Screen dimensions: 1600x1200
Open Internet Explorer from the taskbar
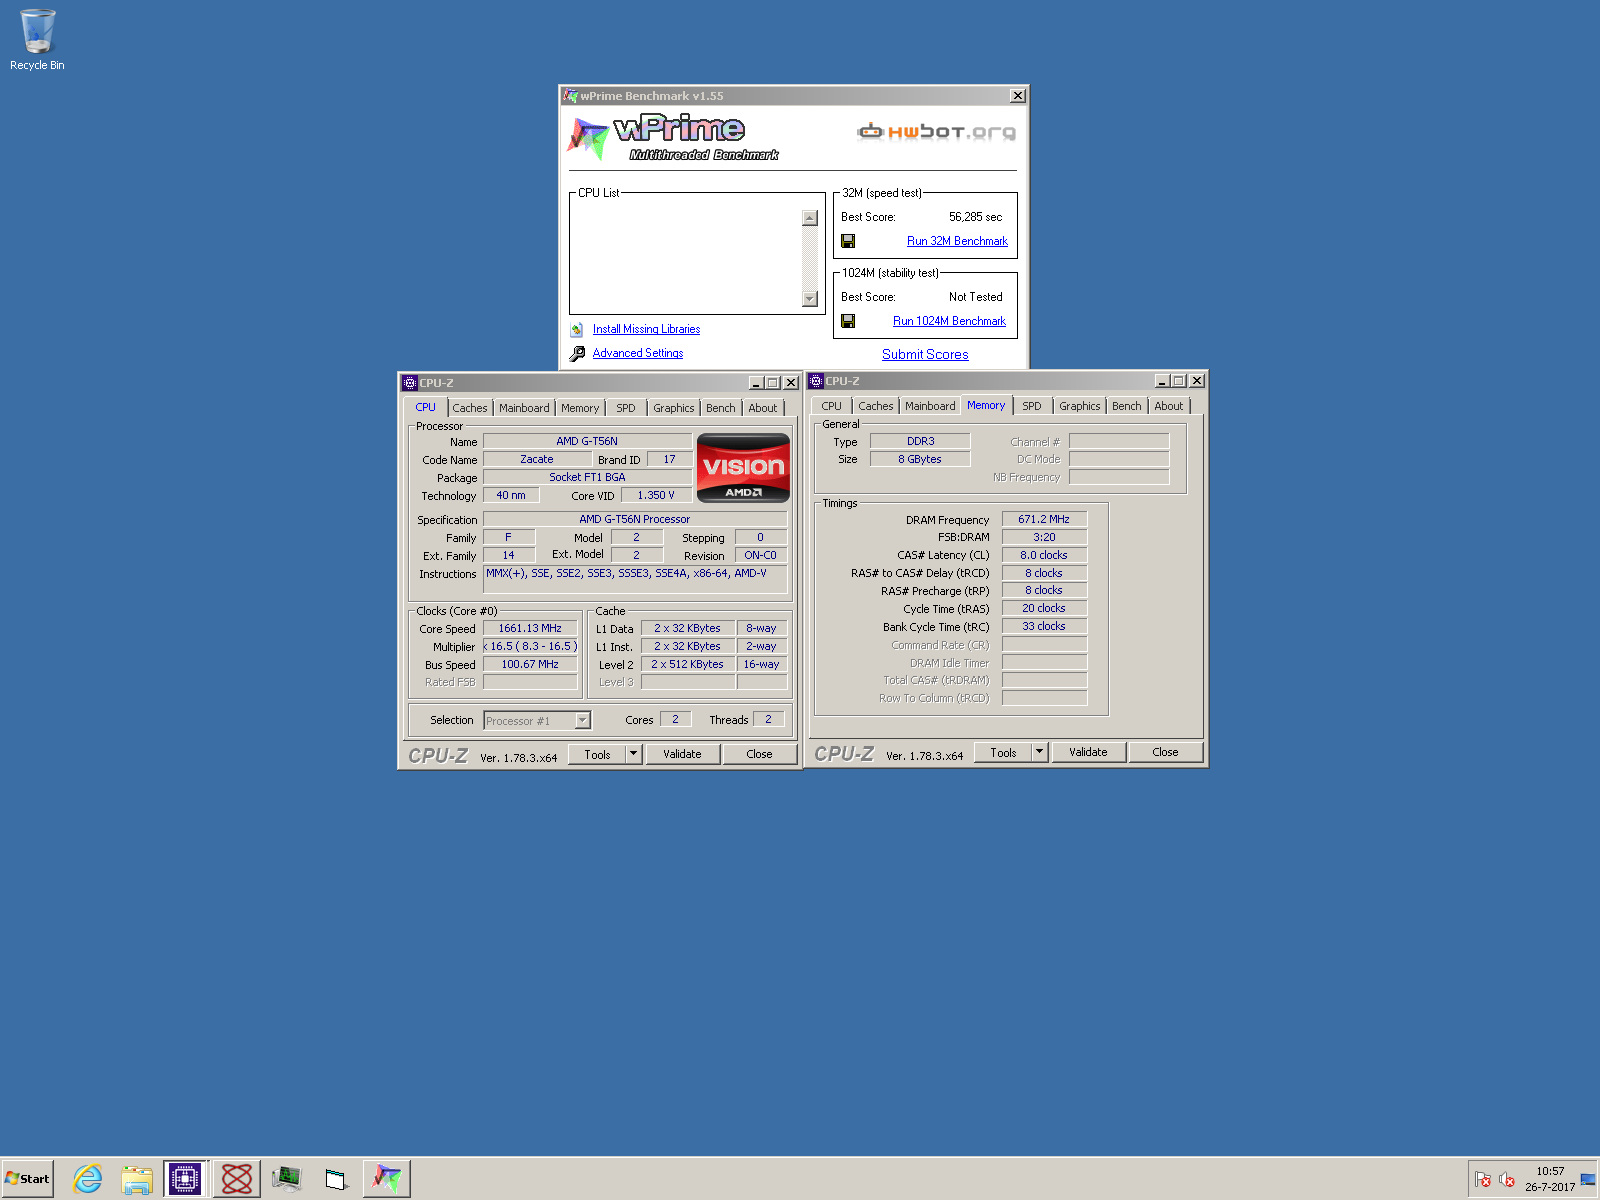(x=88, y=1179)
